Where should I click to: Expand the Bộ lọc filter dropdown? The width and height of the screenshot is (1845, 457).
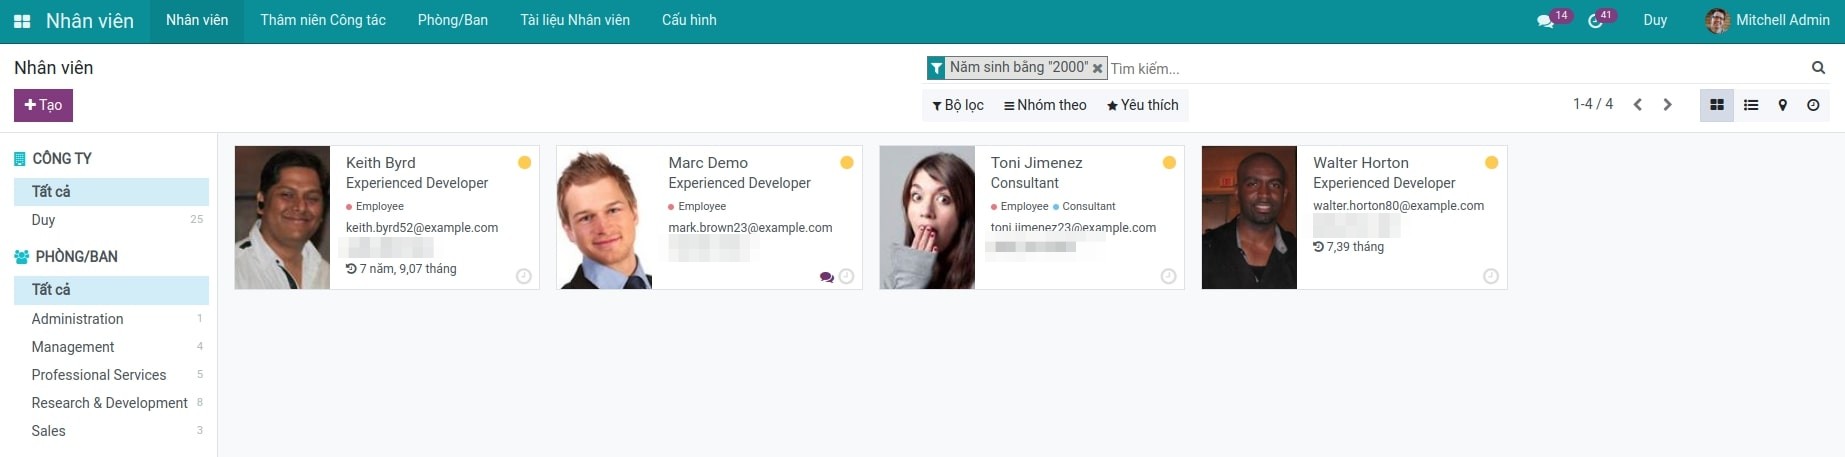pyautogui.click(x=958, y=105)
